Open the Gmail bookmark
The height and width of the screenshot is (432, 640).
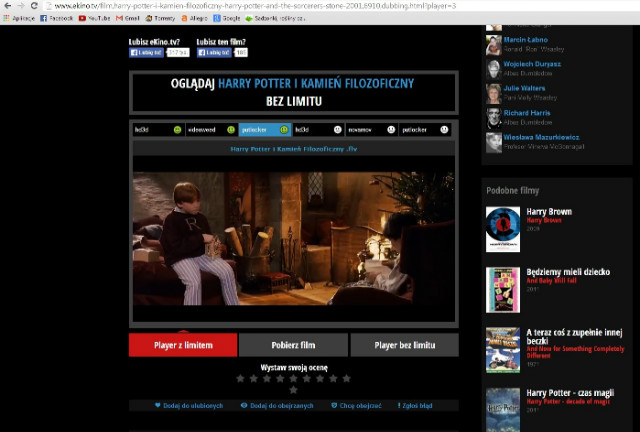[x=128, y=18]
